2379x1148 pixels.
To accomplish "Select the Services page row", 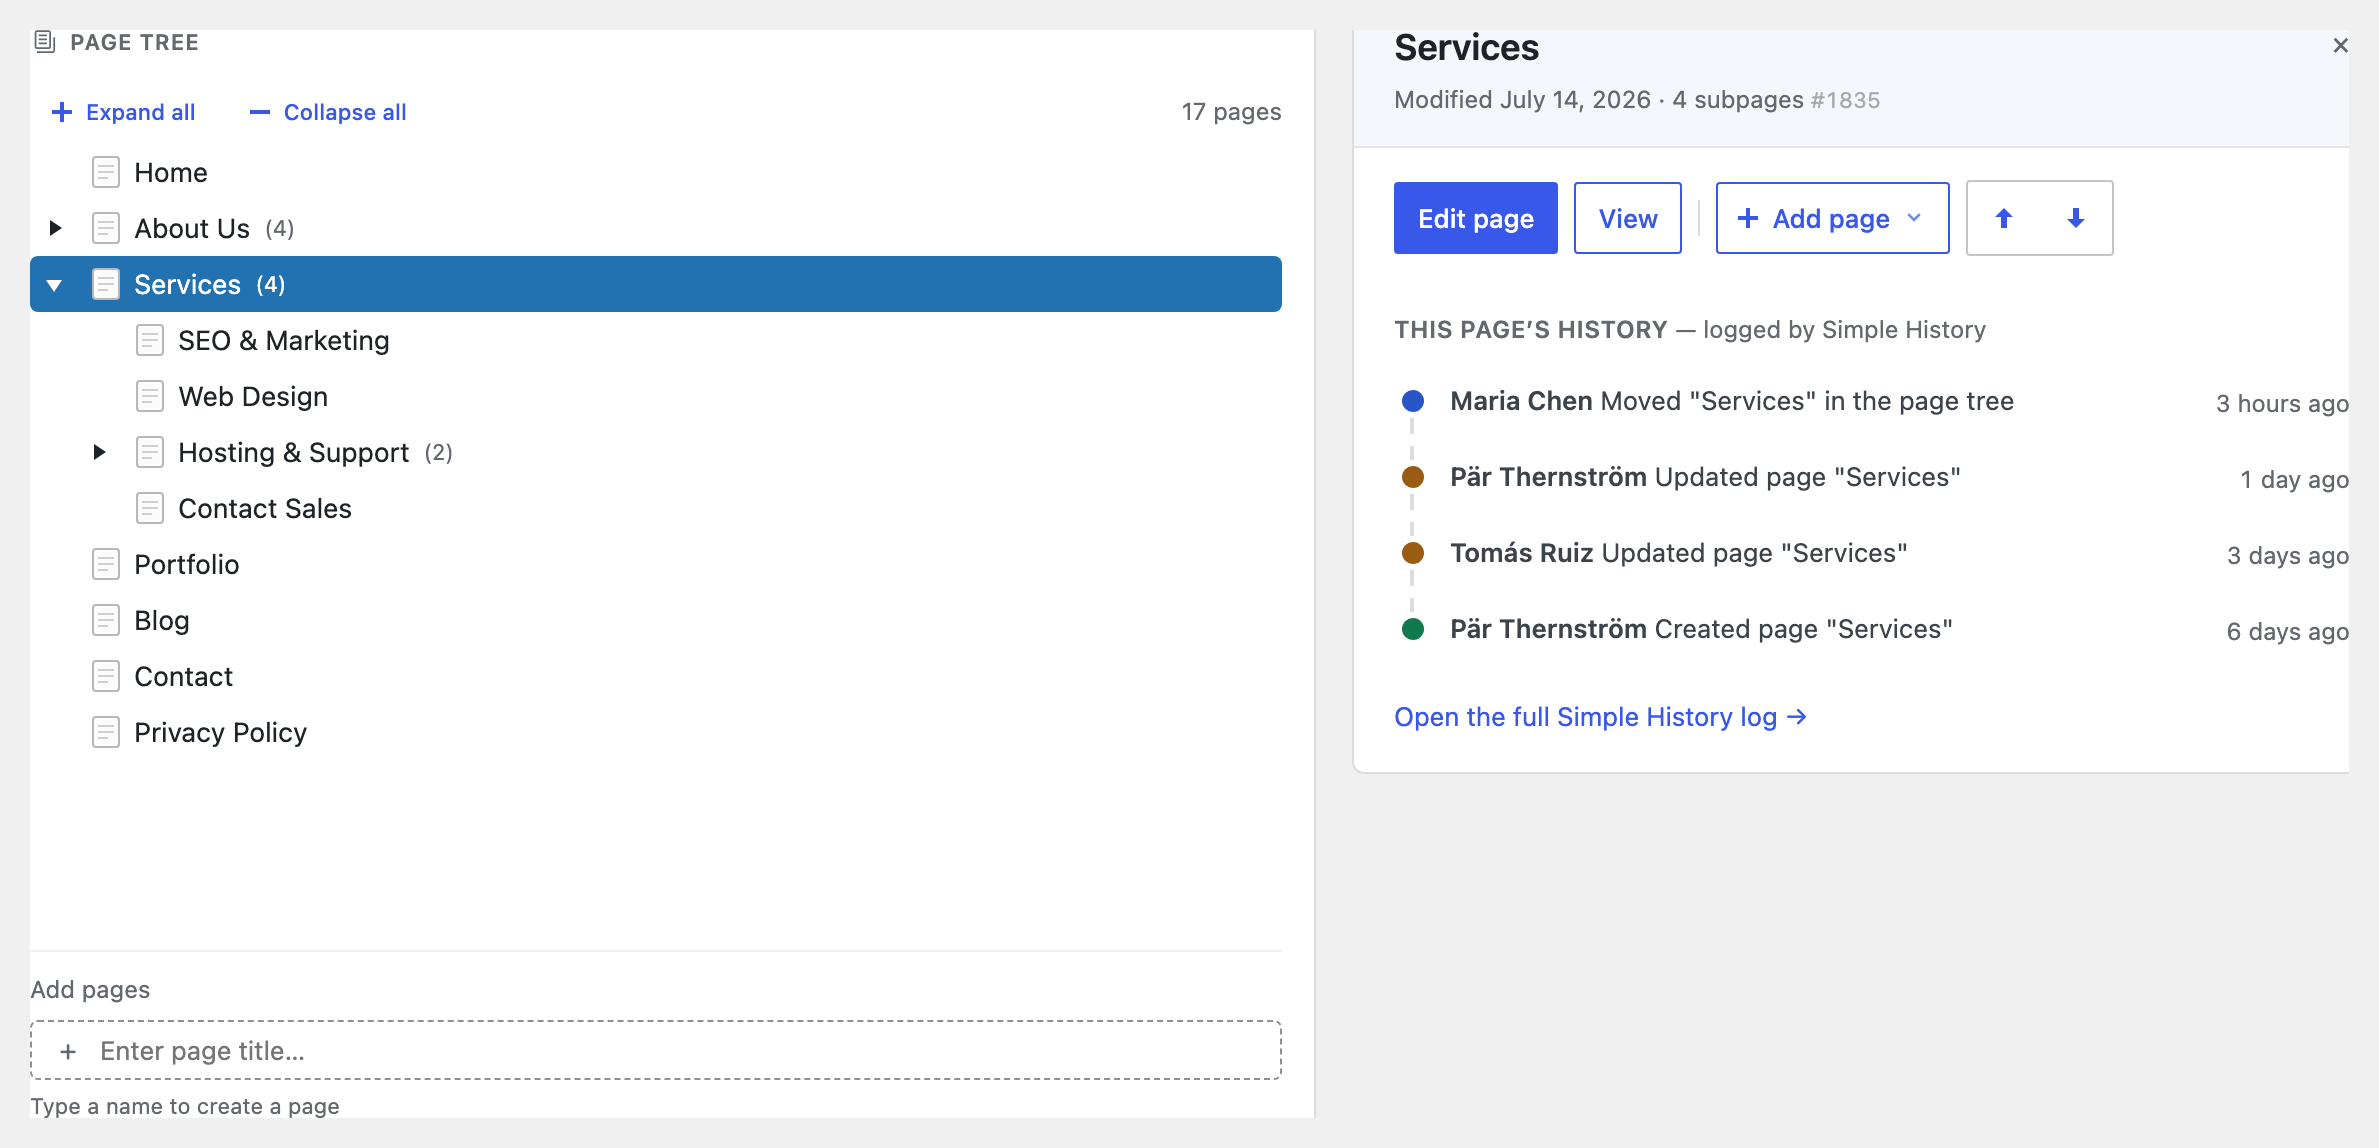I will [655, 284].
